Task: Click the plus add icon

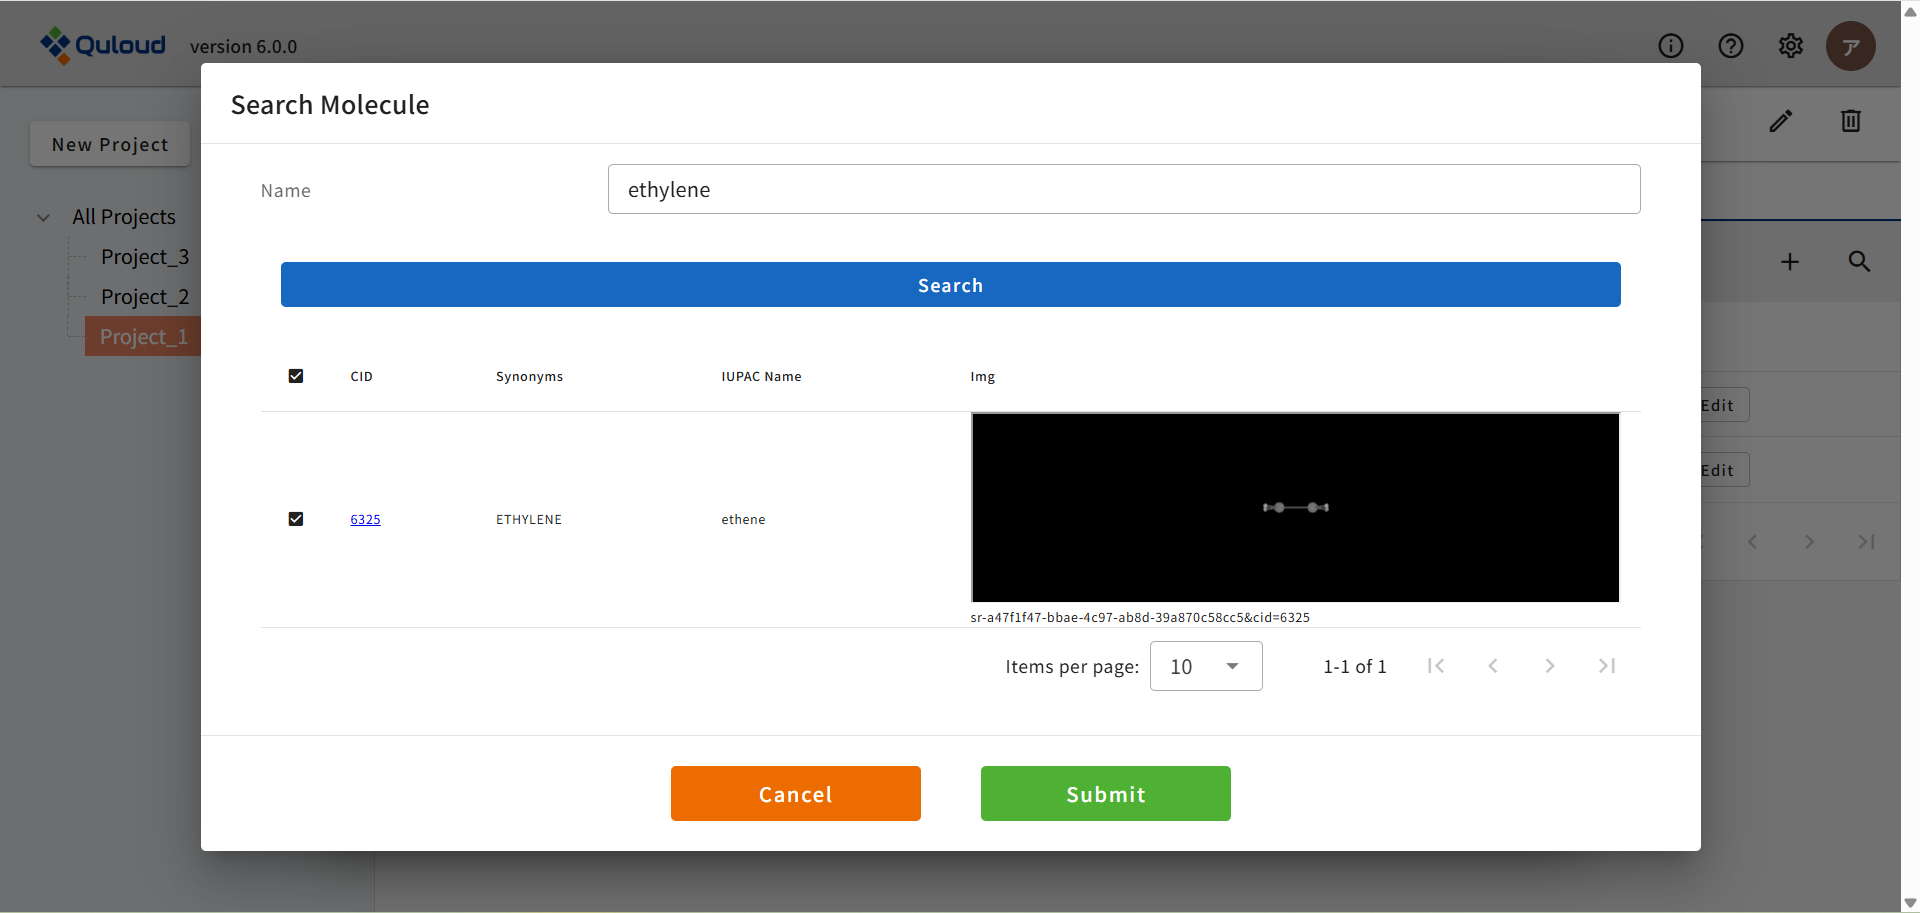Action: pyautogui.click(x=1789, y=262)
